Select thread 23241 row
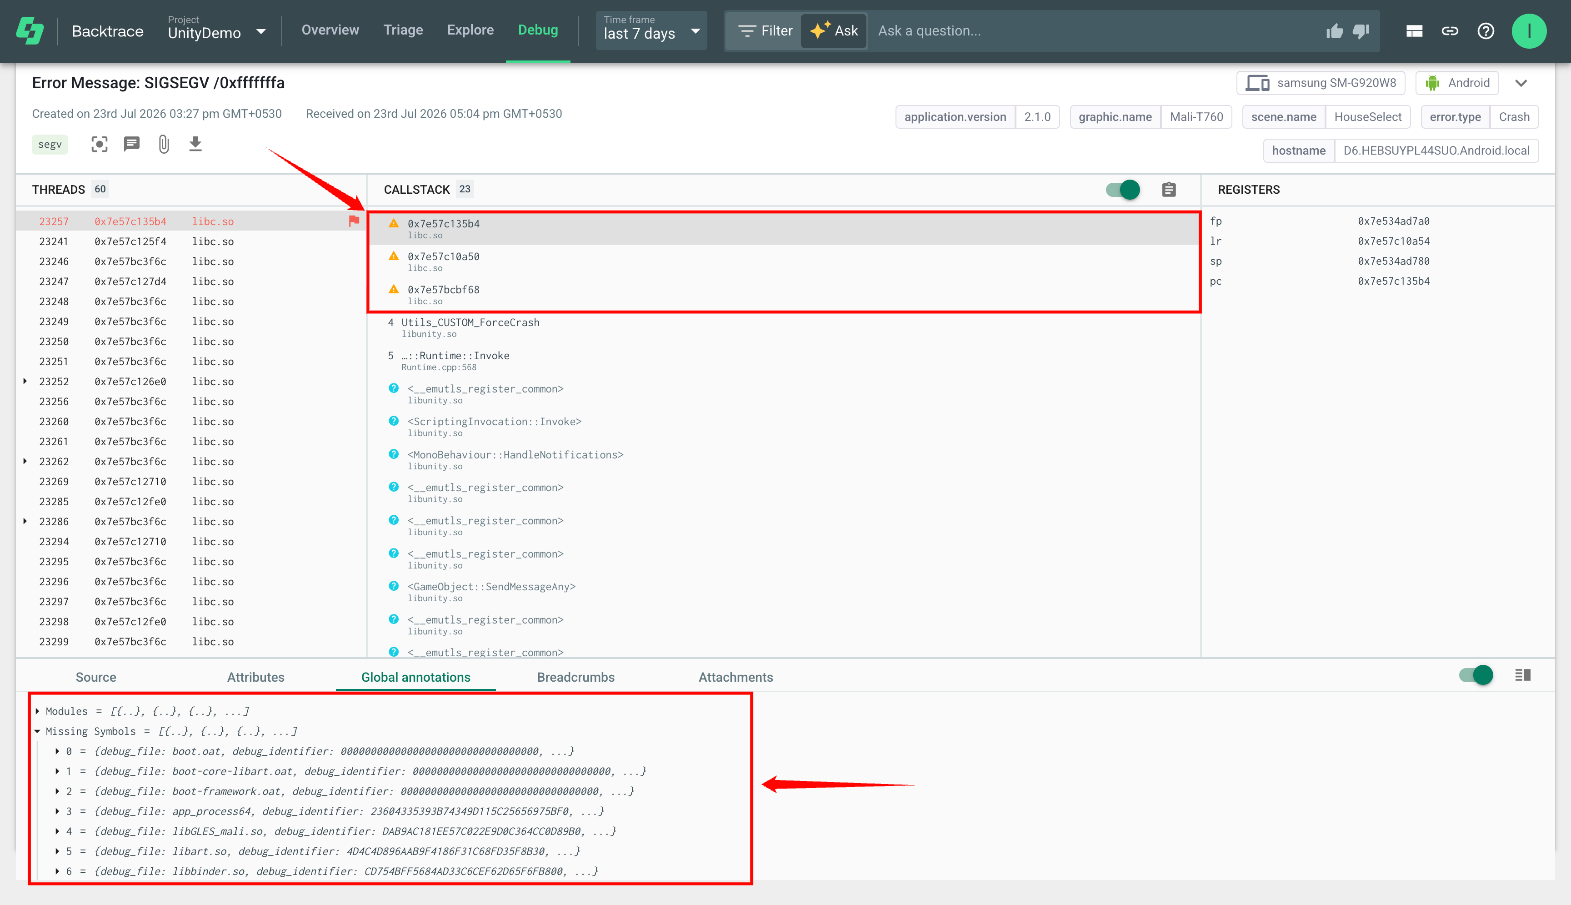The image size is (1571, 905). tap(190, 241)
